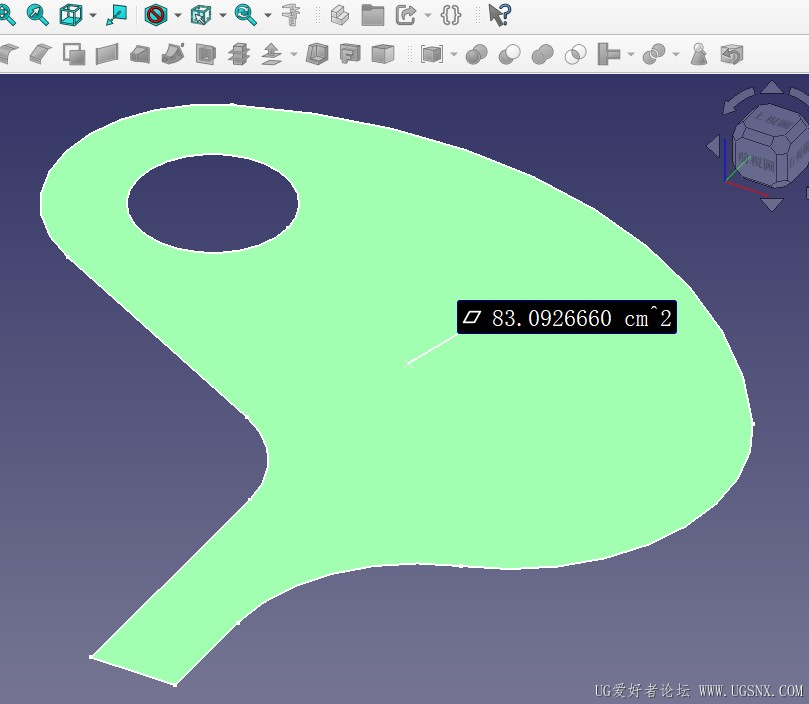809x704 pixels.
Task: Expand the Offset tool dropdown arrow
Action: [294, 54]
